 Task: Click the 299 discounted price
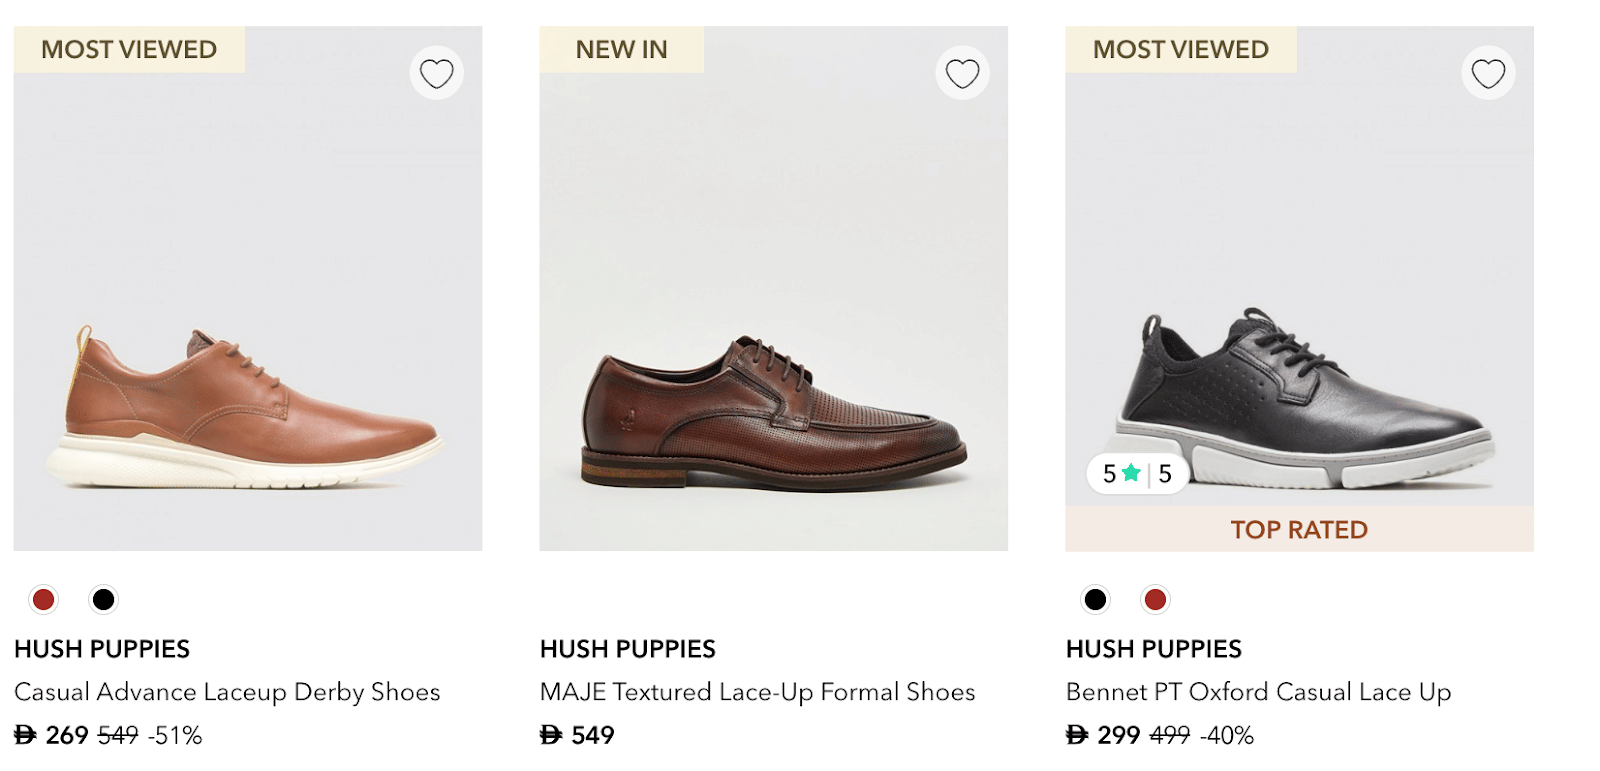click(1118, 736)
